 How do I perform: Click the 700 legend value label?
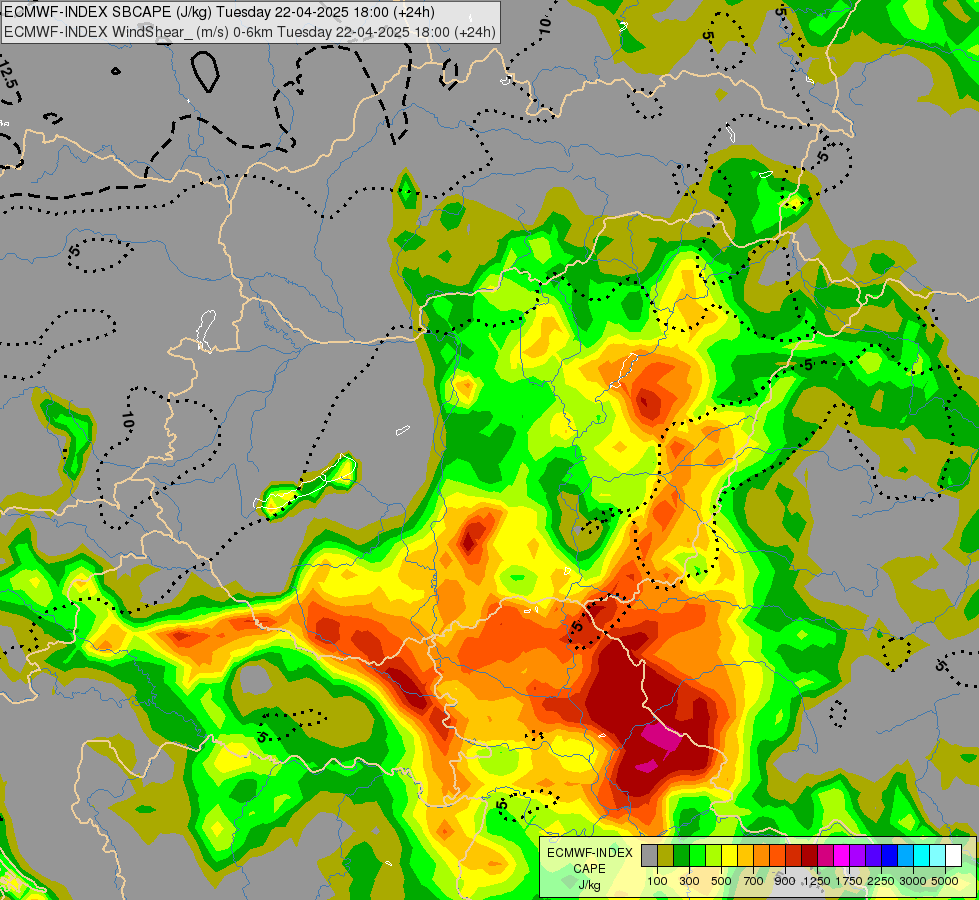pyautogui.click(x=754, y=881)
